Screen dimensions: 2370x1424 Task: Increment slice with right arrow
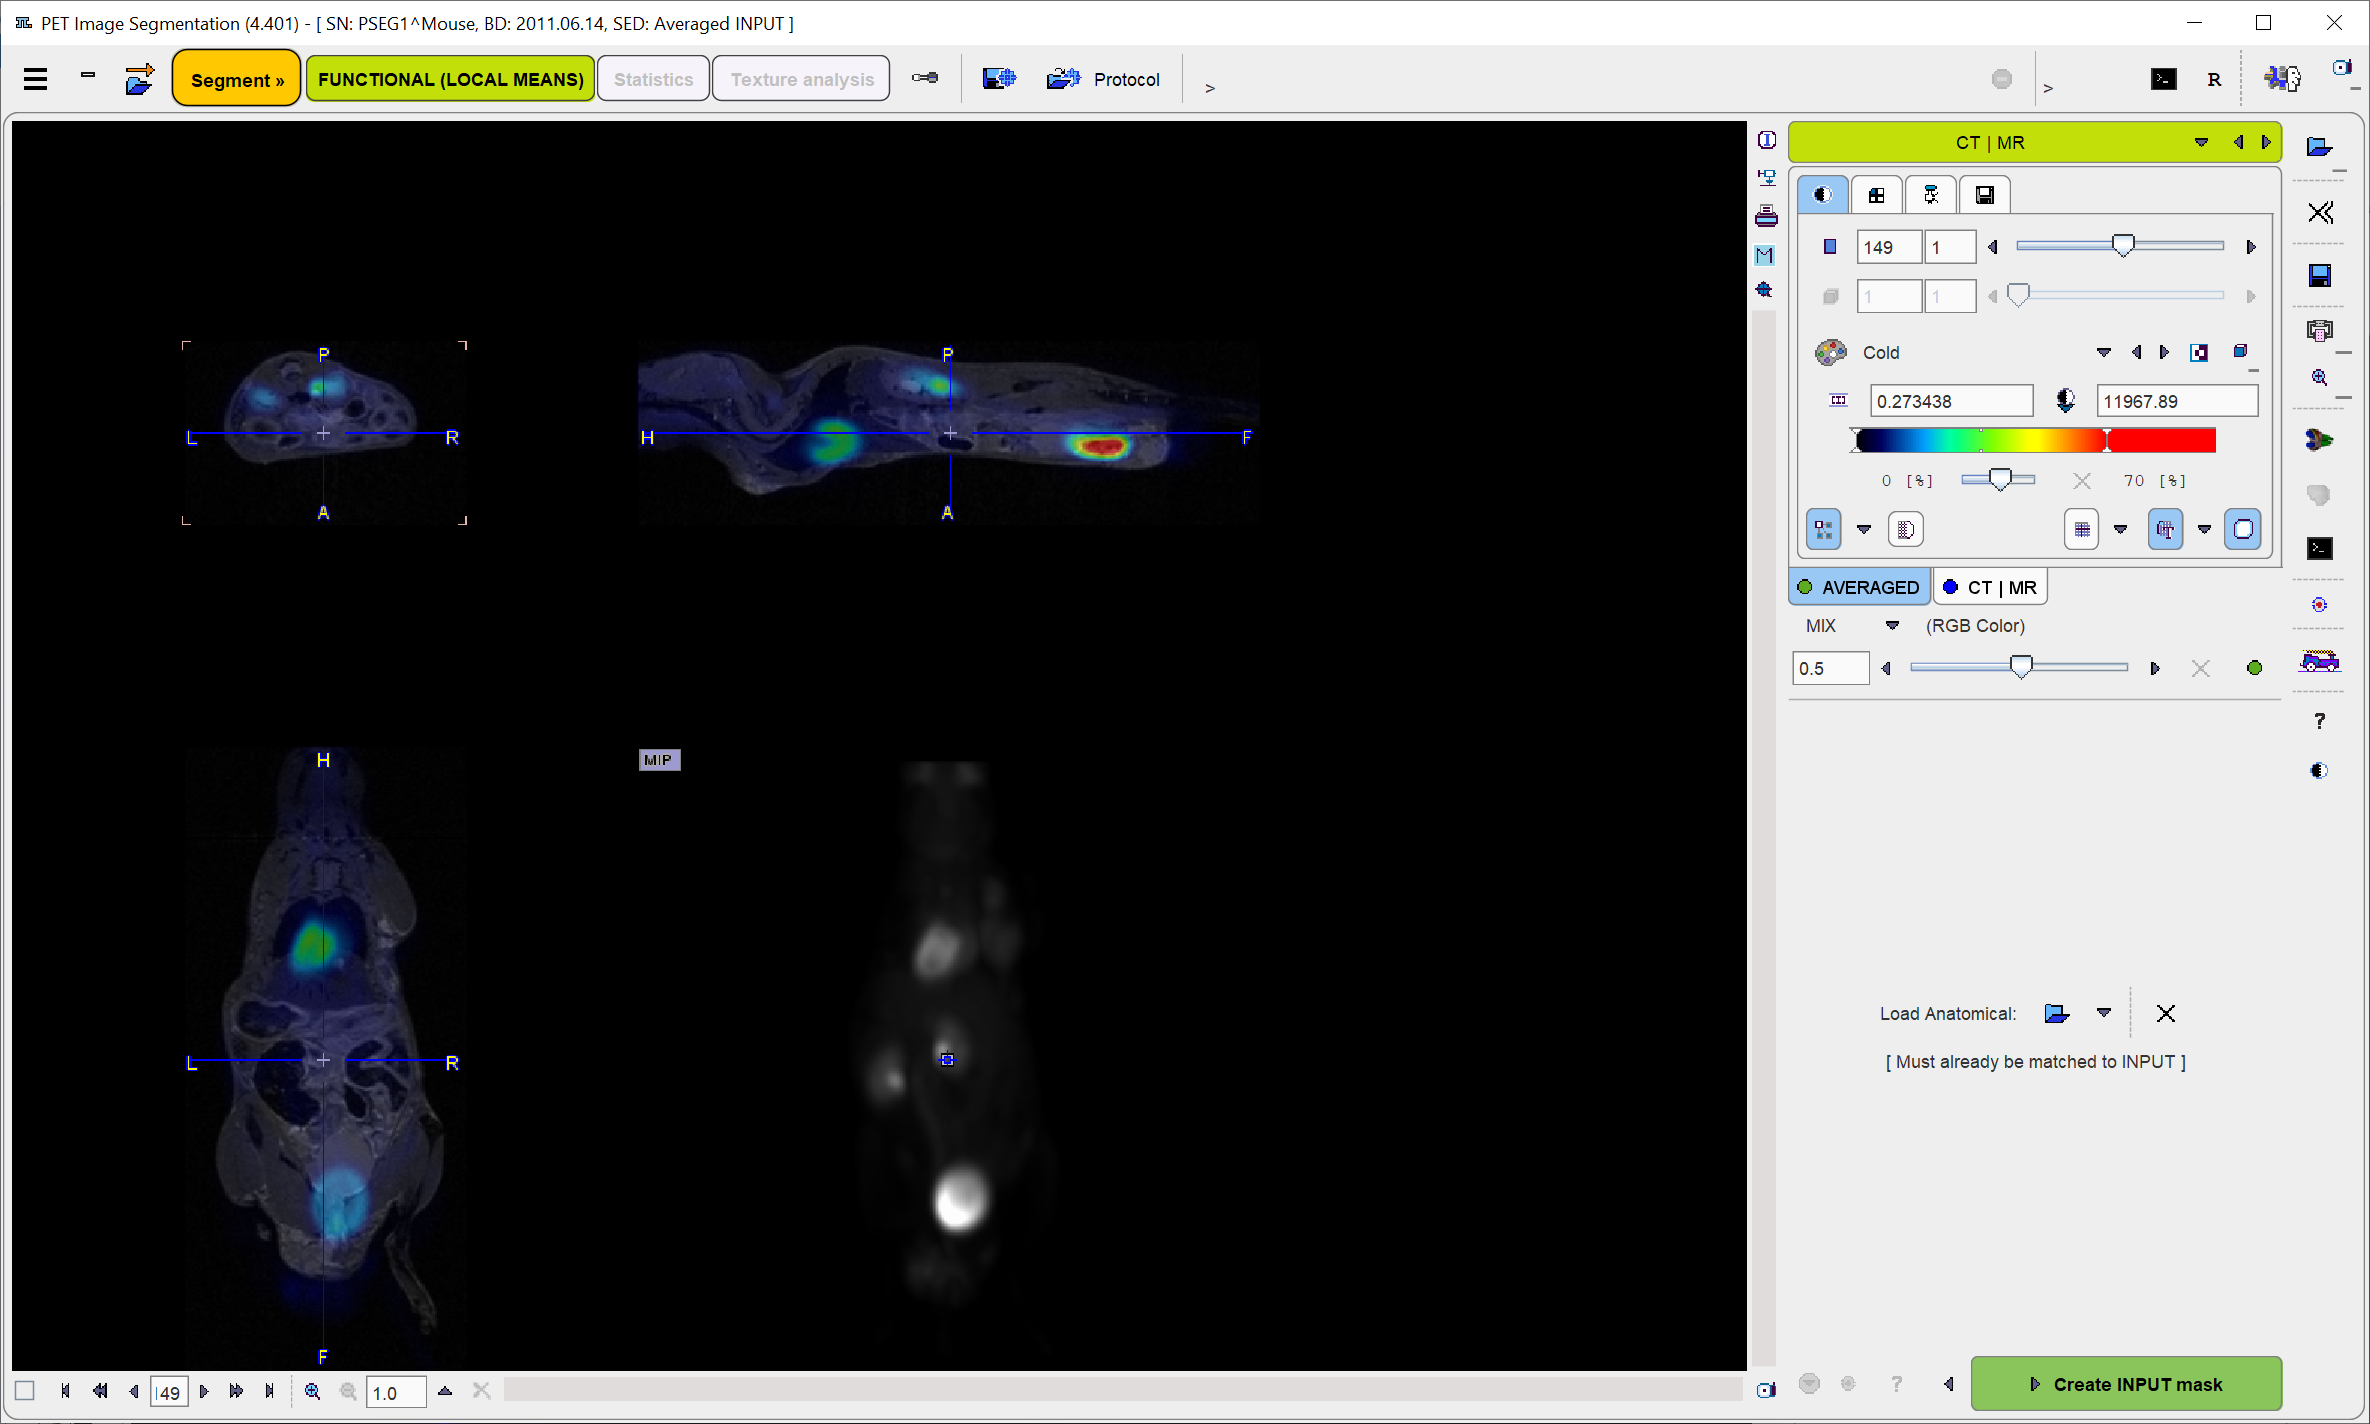tap(2251, 247)
